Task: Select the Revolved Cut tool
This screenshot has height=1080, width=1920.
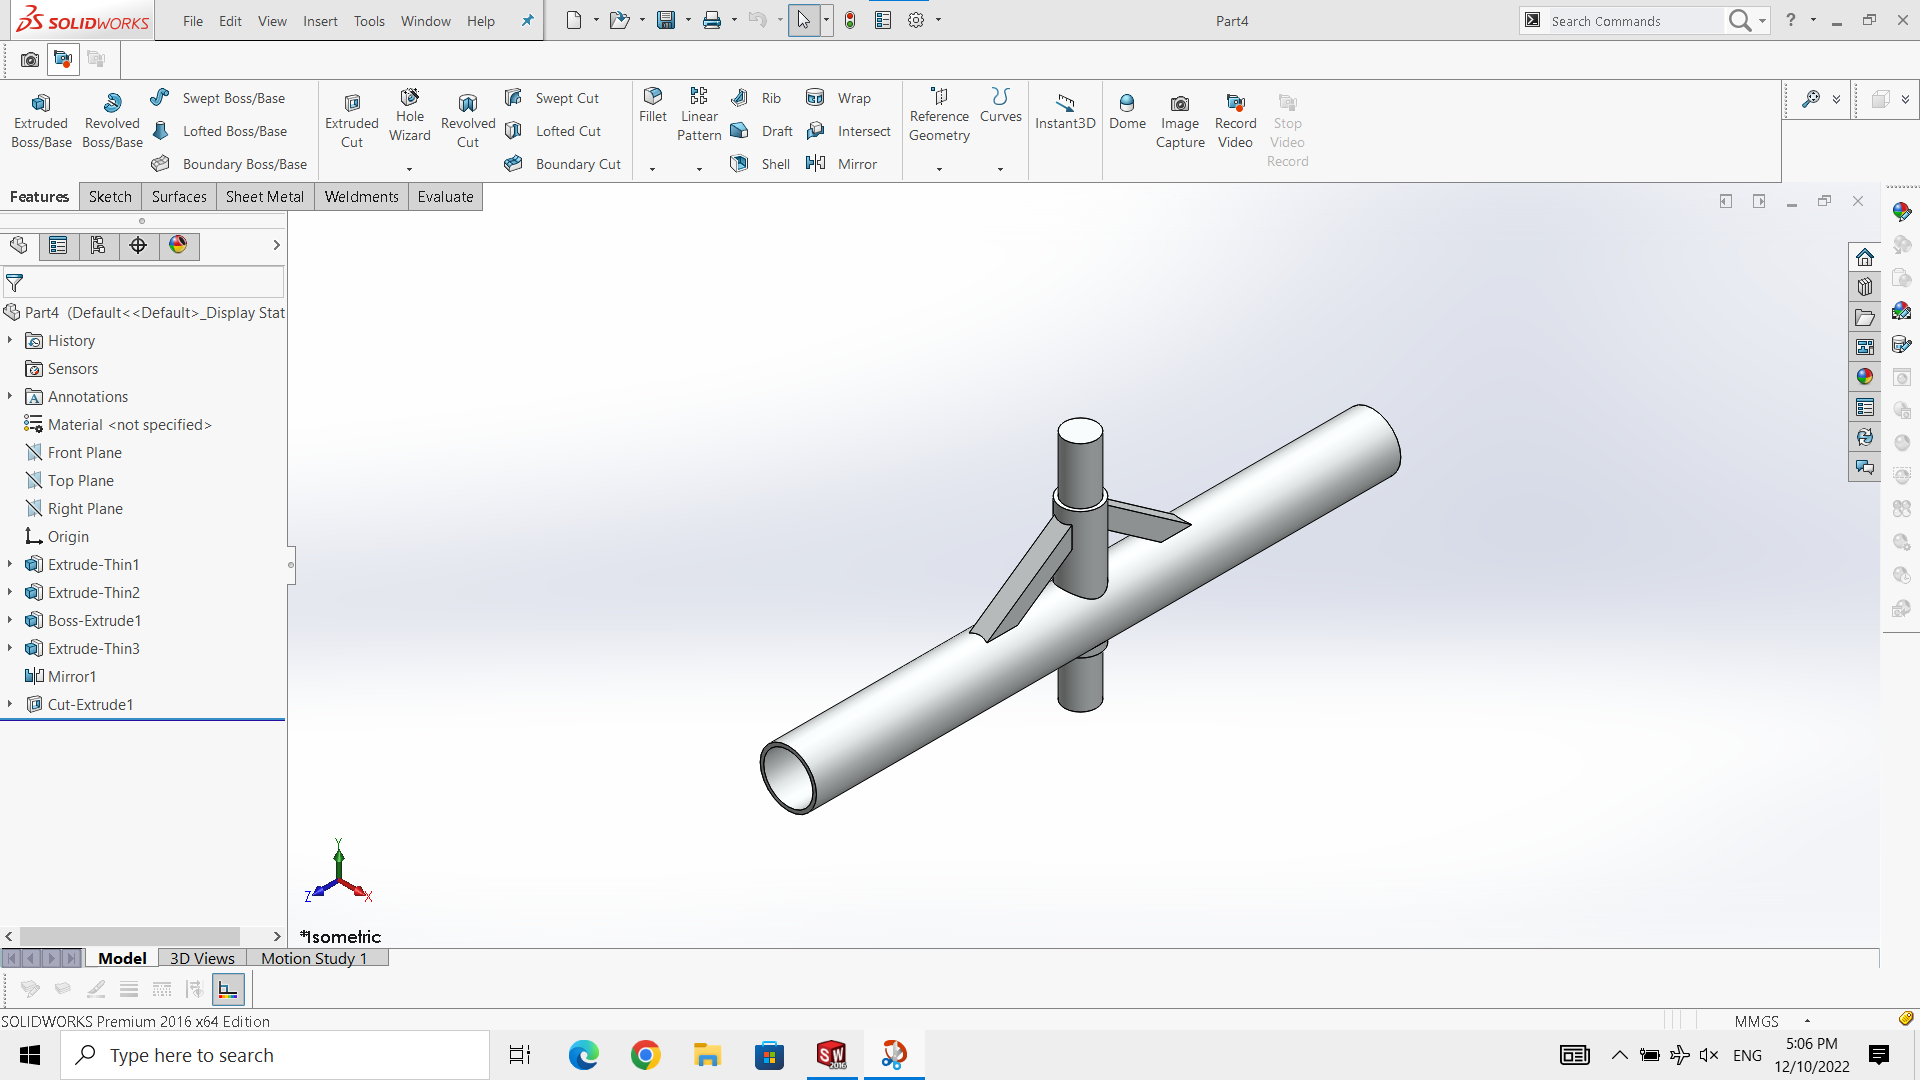Action: coord(468,121)
